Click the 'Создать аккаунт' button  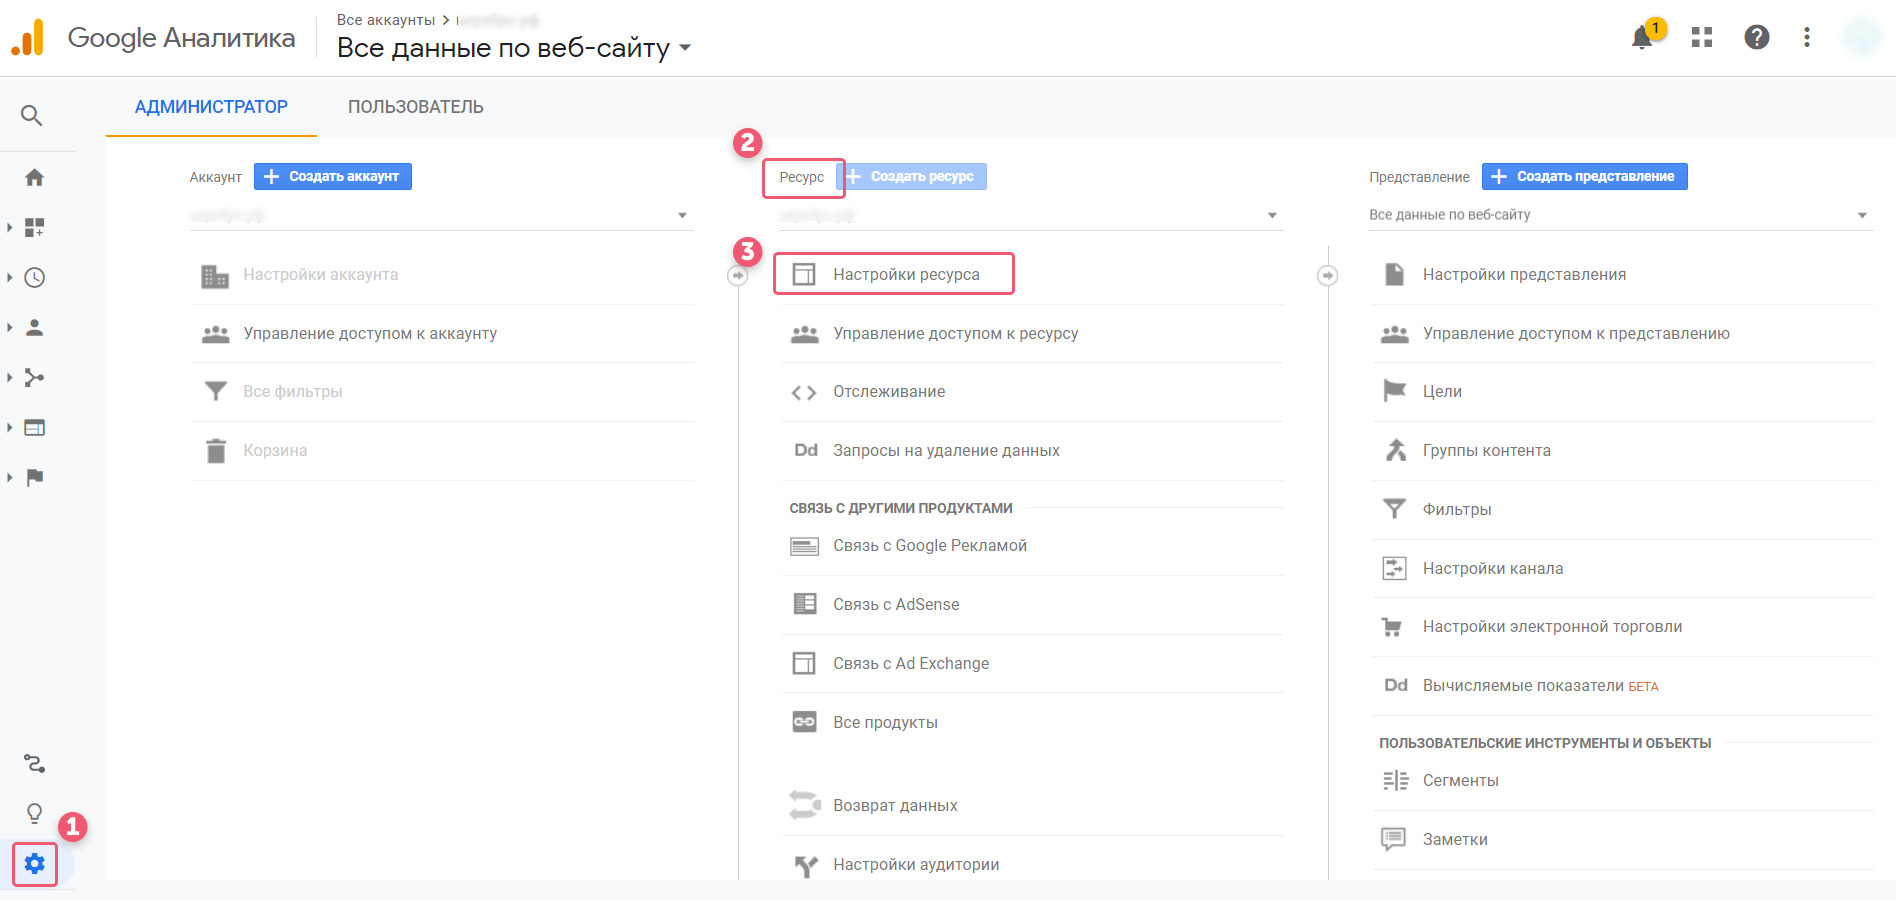point(333,177)
